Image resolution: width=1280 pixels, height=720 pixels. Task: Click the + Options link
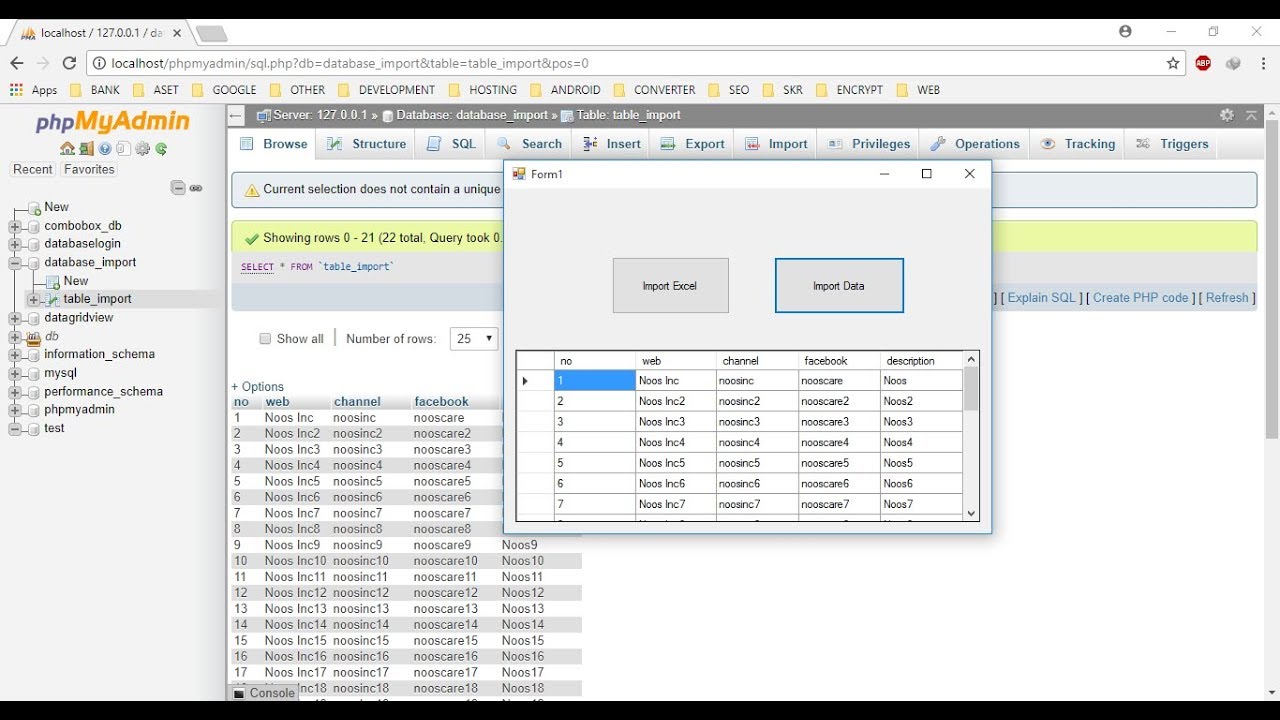point(258,387)
